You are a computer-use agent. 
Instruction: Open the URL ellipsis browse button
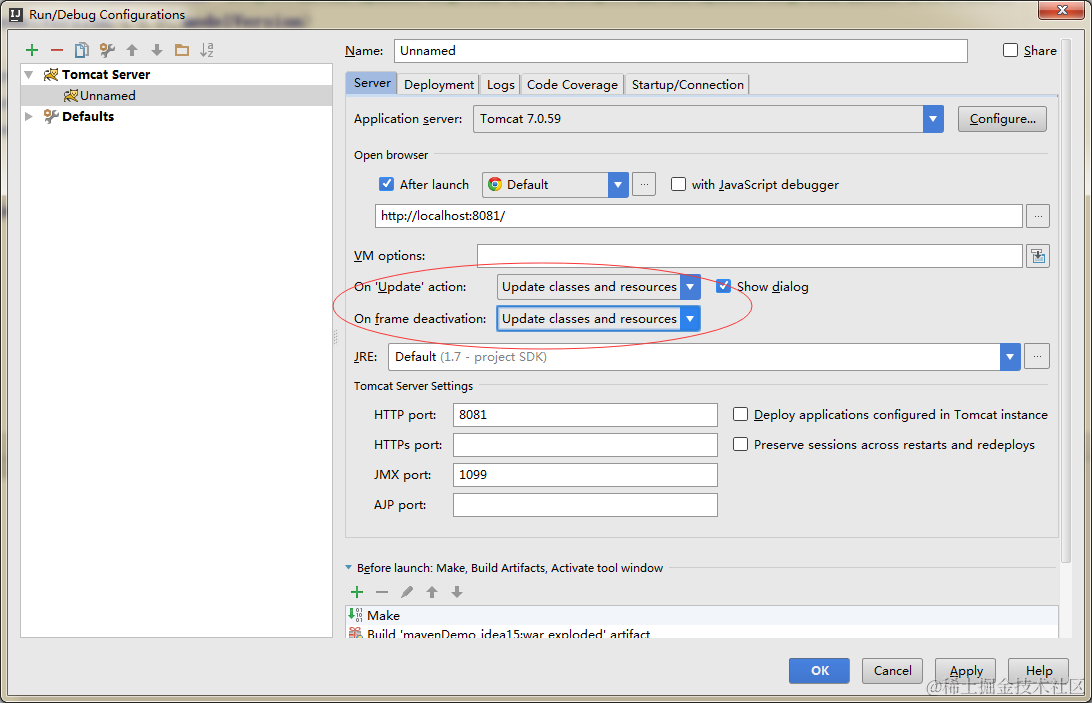point(1038,216)
